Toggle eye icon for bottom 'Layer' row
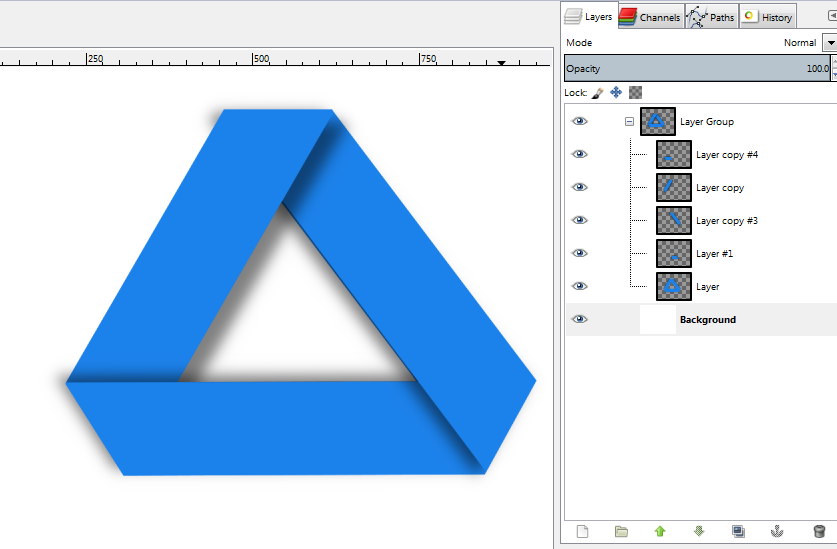The width and height of the screenshot is (837, 549). 580,286
